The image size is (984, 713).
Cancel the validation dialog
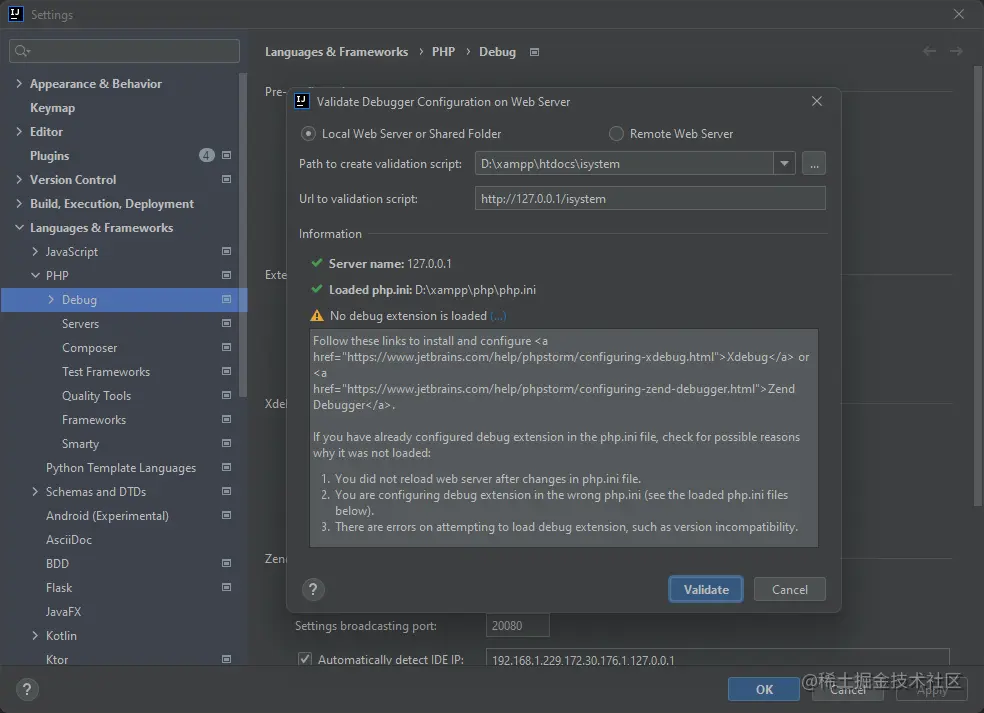click(x=789, y=589)
